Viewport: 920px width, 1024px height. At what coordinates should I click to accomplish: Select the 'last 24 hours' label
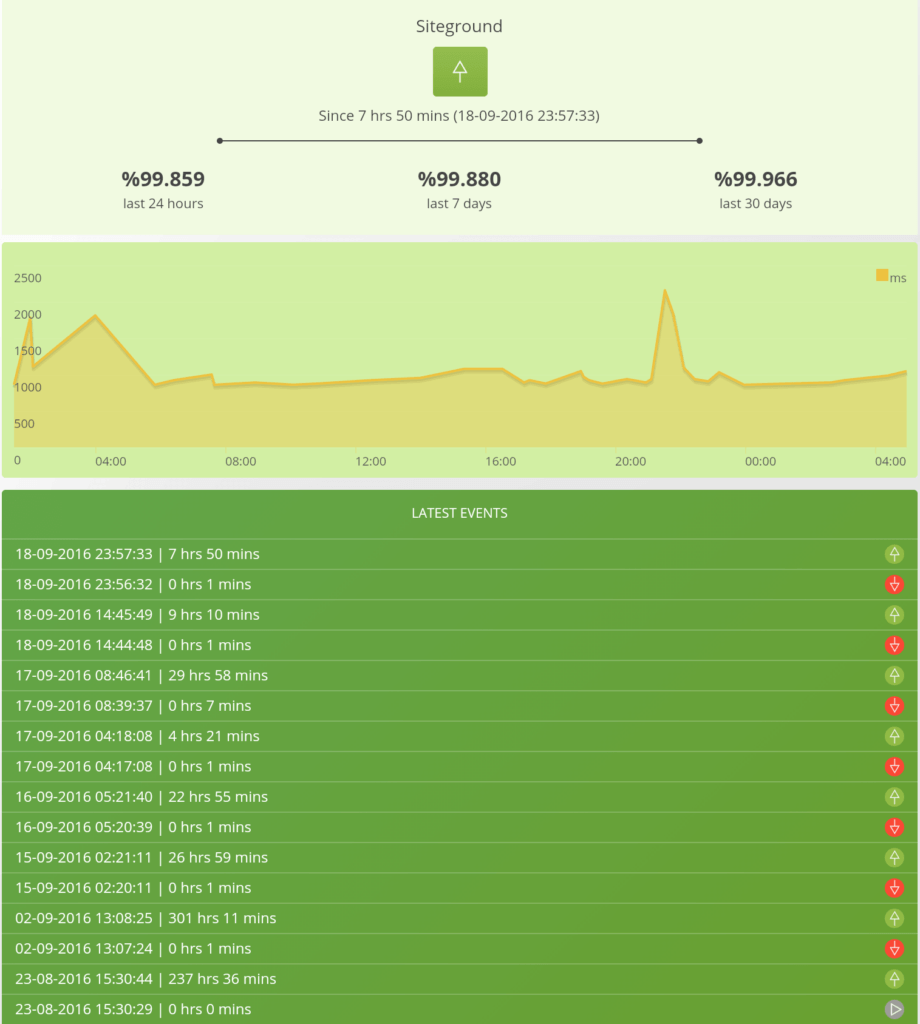pyautogui.click(x=163, y=204)
